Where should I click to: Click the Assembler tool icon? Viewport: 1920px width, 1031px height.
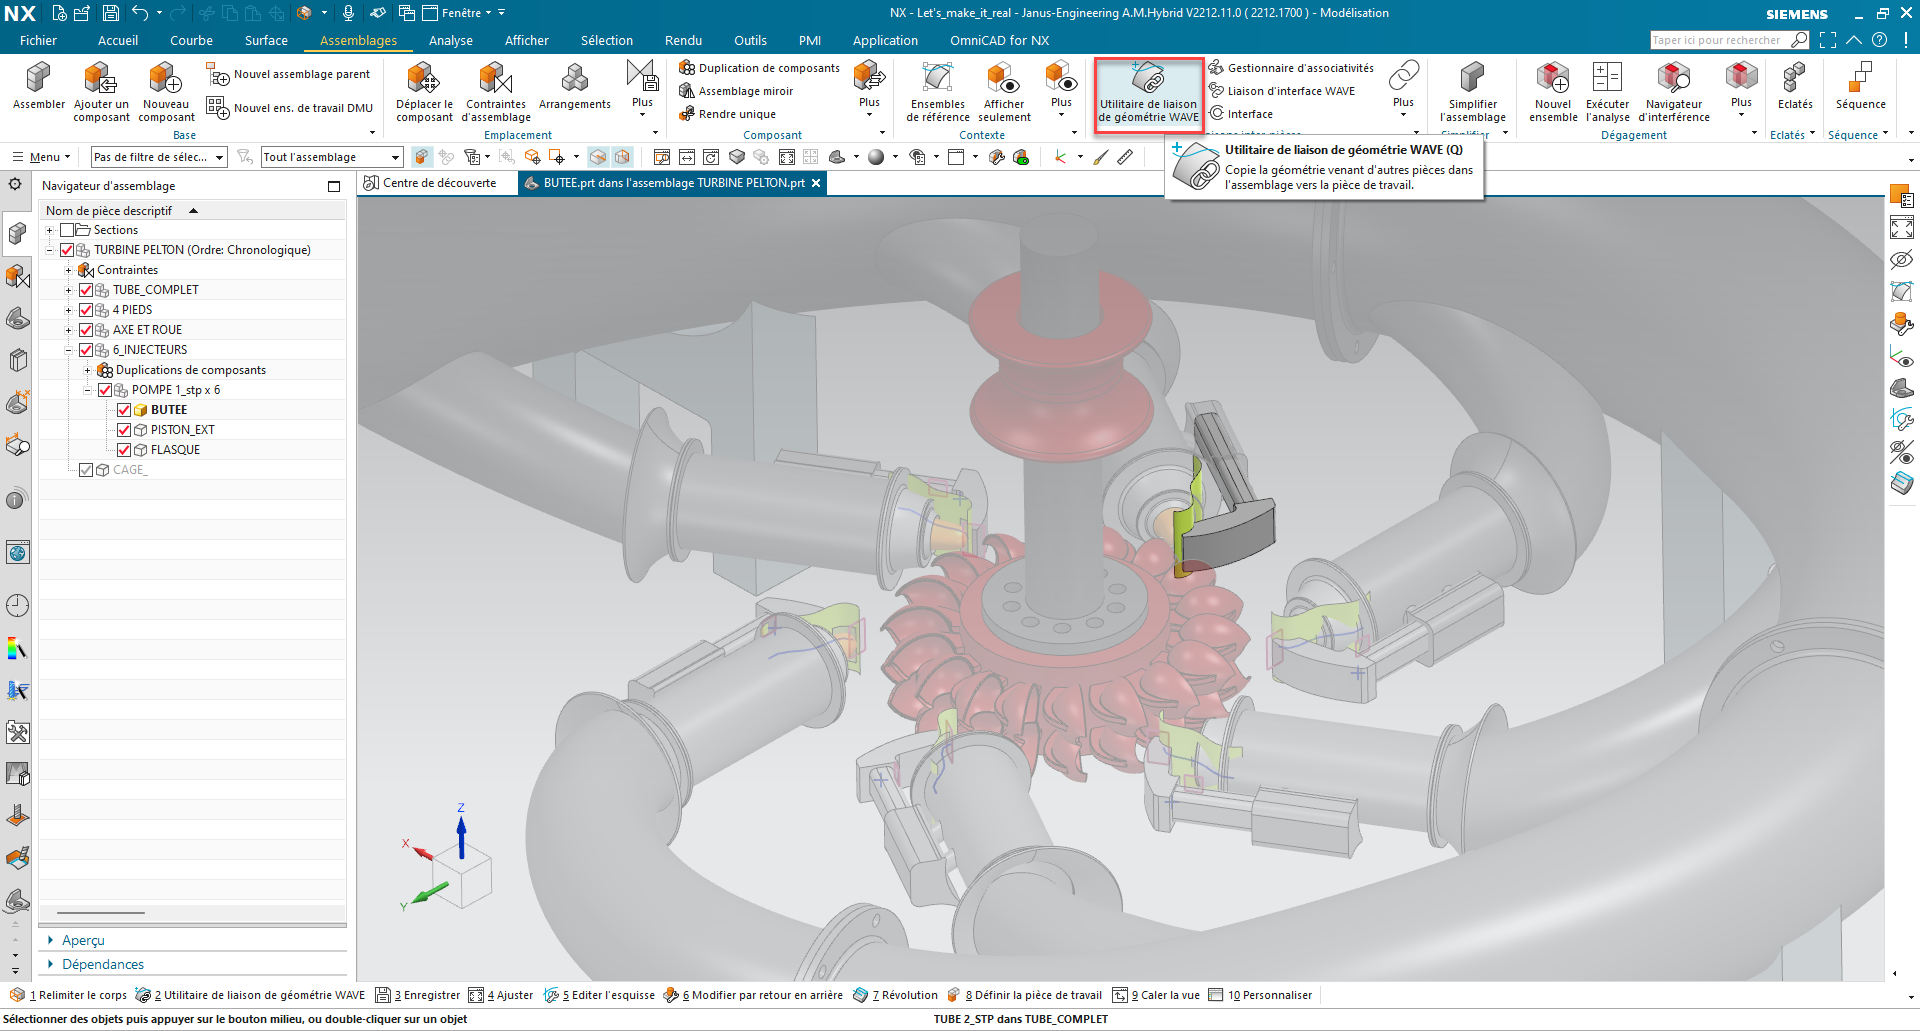tap(38, 85)
